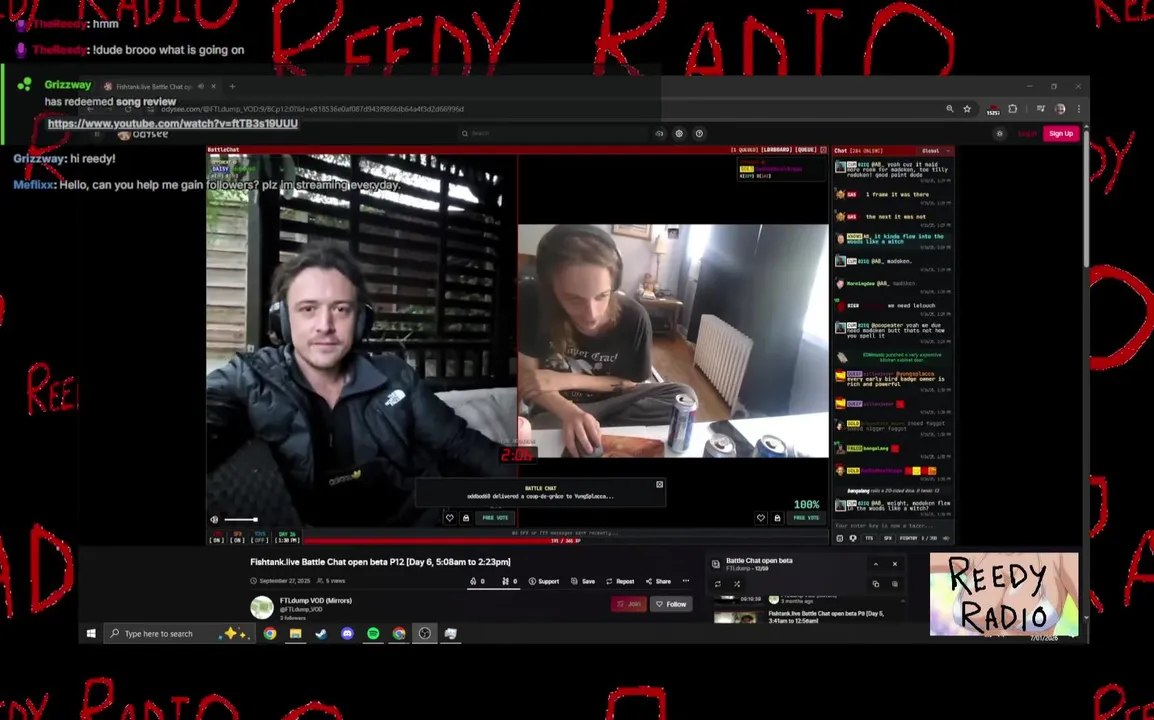Dismiss the Battle Chat coup-de-grâce notification
Image resolution: width=1154 pixels, height=720 pixels.
pos(659,484)
